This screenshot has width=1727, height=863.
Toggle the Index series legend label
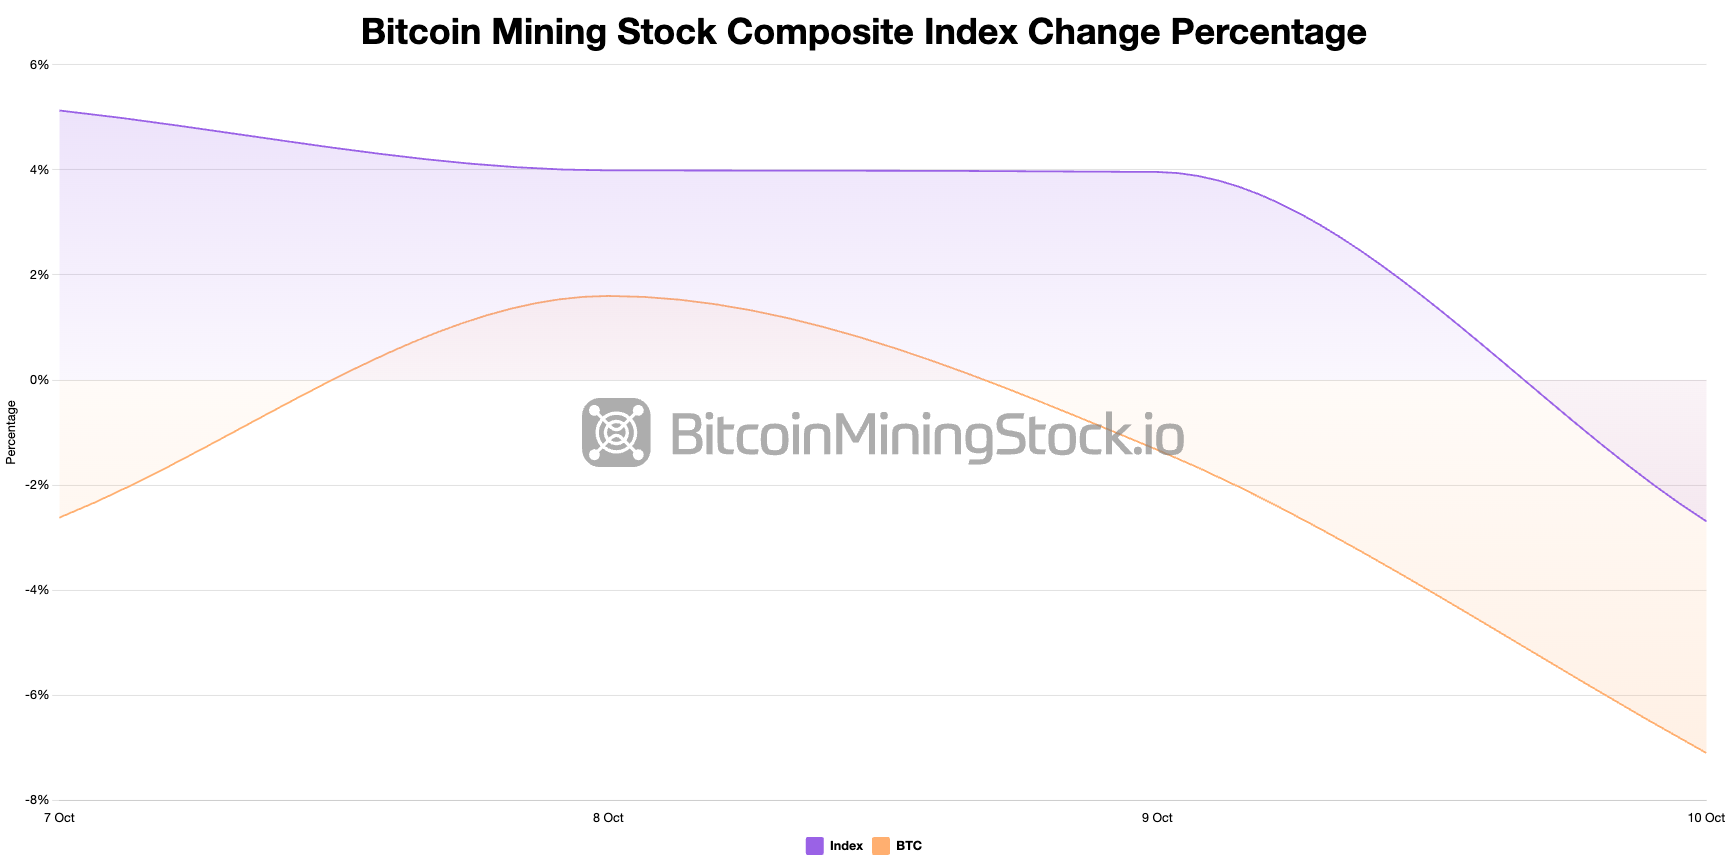846,846
